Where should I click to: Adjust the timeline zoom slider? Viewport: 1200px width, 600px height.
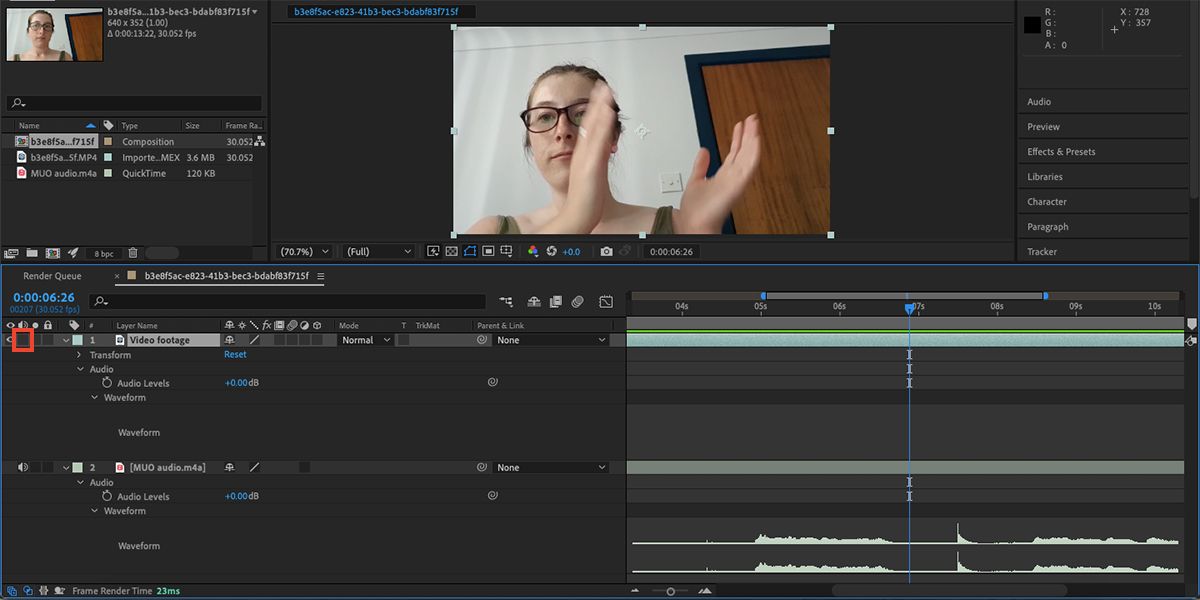[x=672, y=590]
